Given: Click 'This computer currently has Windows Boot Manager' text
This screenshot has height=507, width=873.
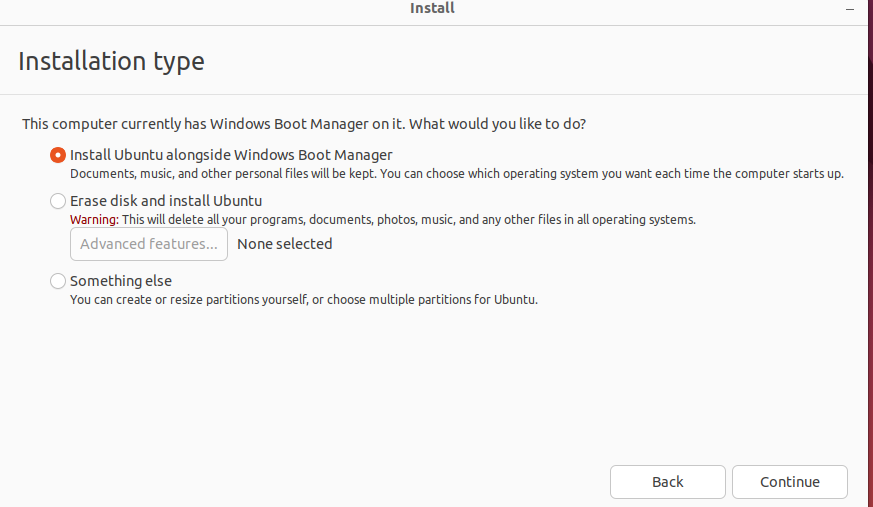Looking at the screenshot, I should [304, 124].
